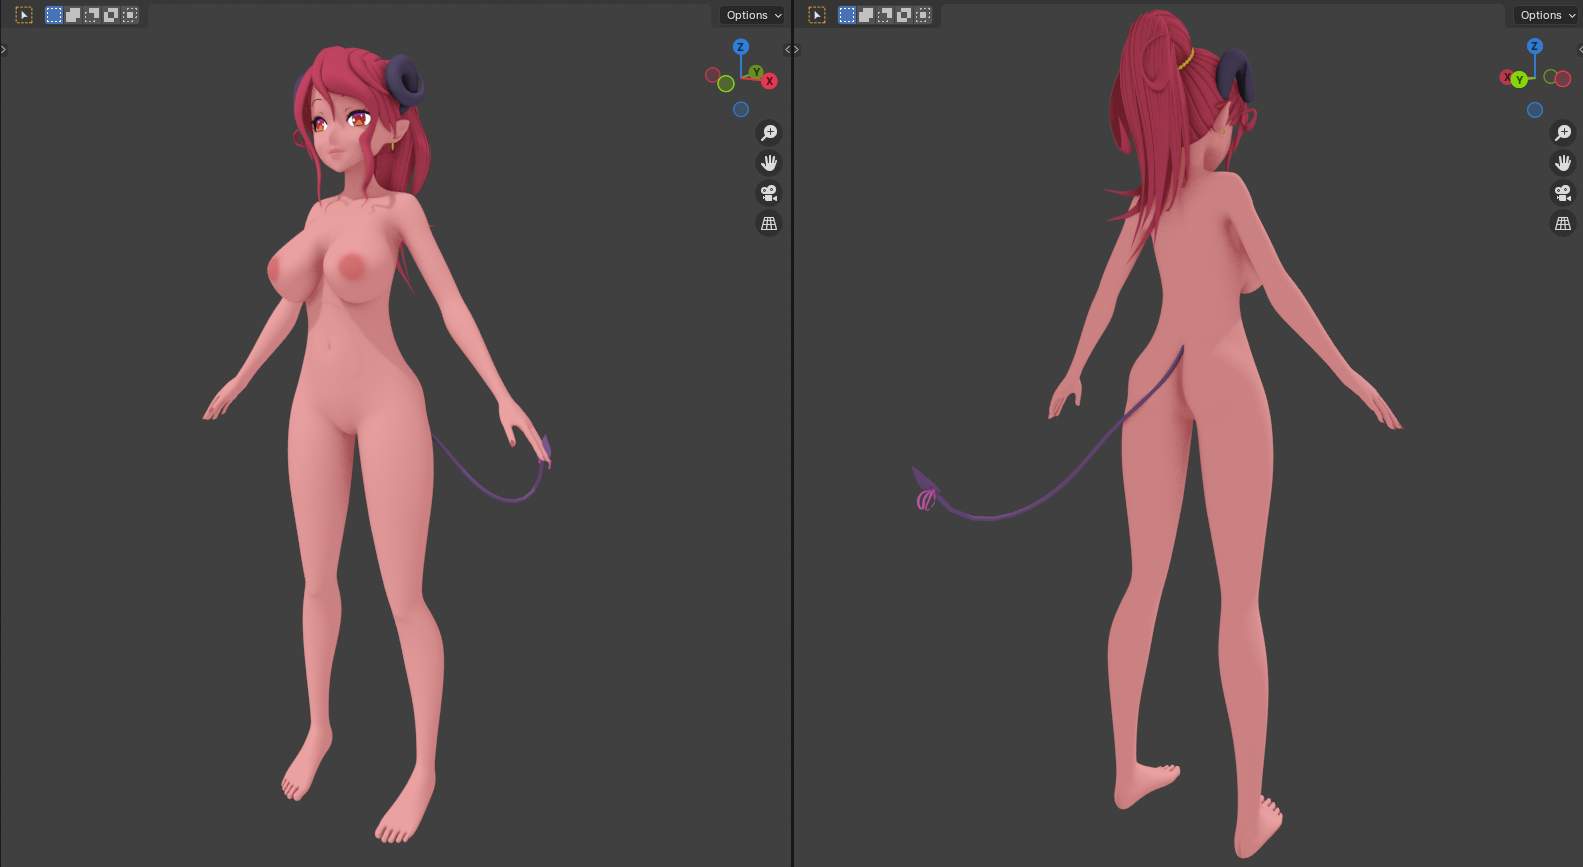Click the pan hand icon in right viewport
This screenshot has width=1583, height=867.
1563,163
